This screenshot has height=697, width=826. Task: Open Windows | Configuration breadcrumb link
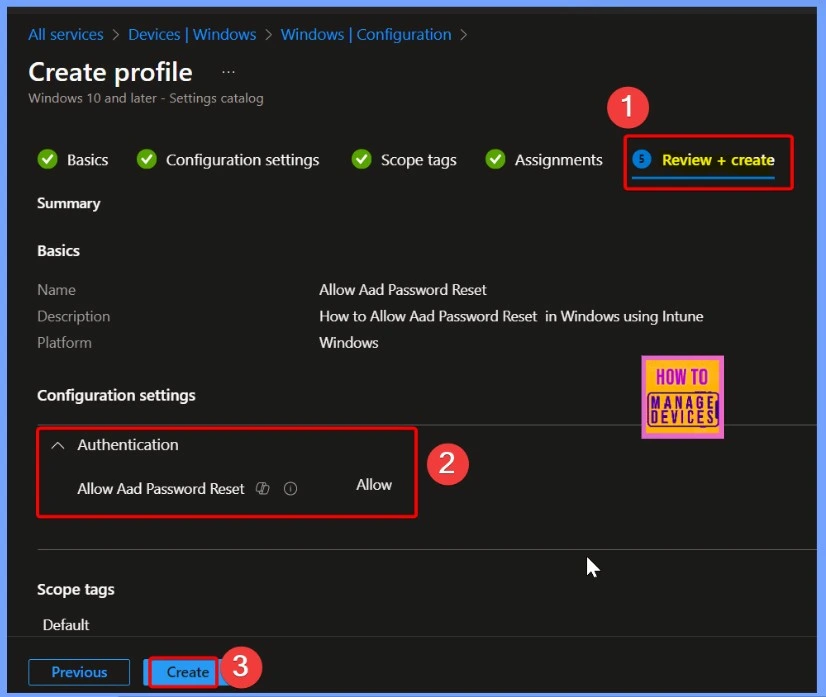point(366,35)
